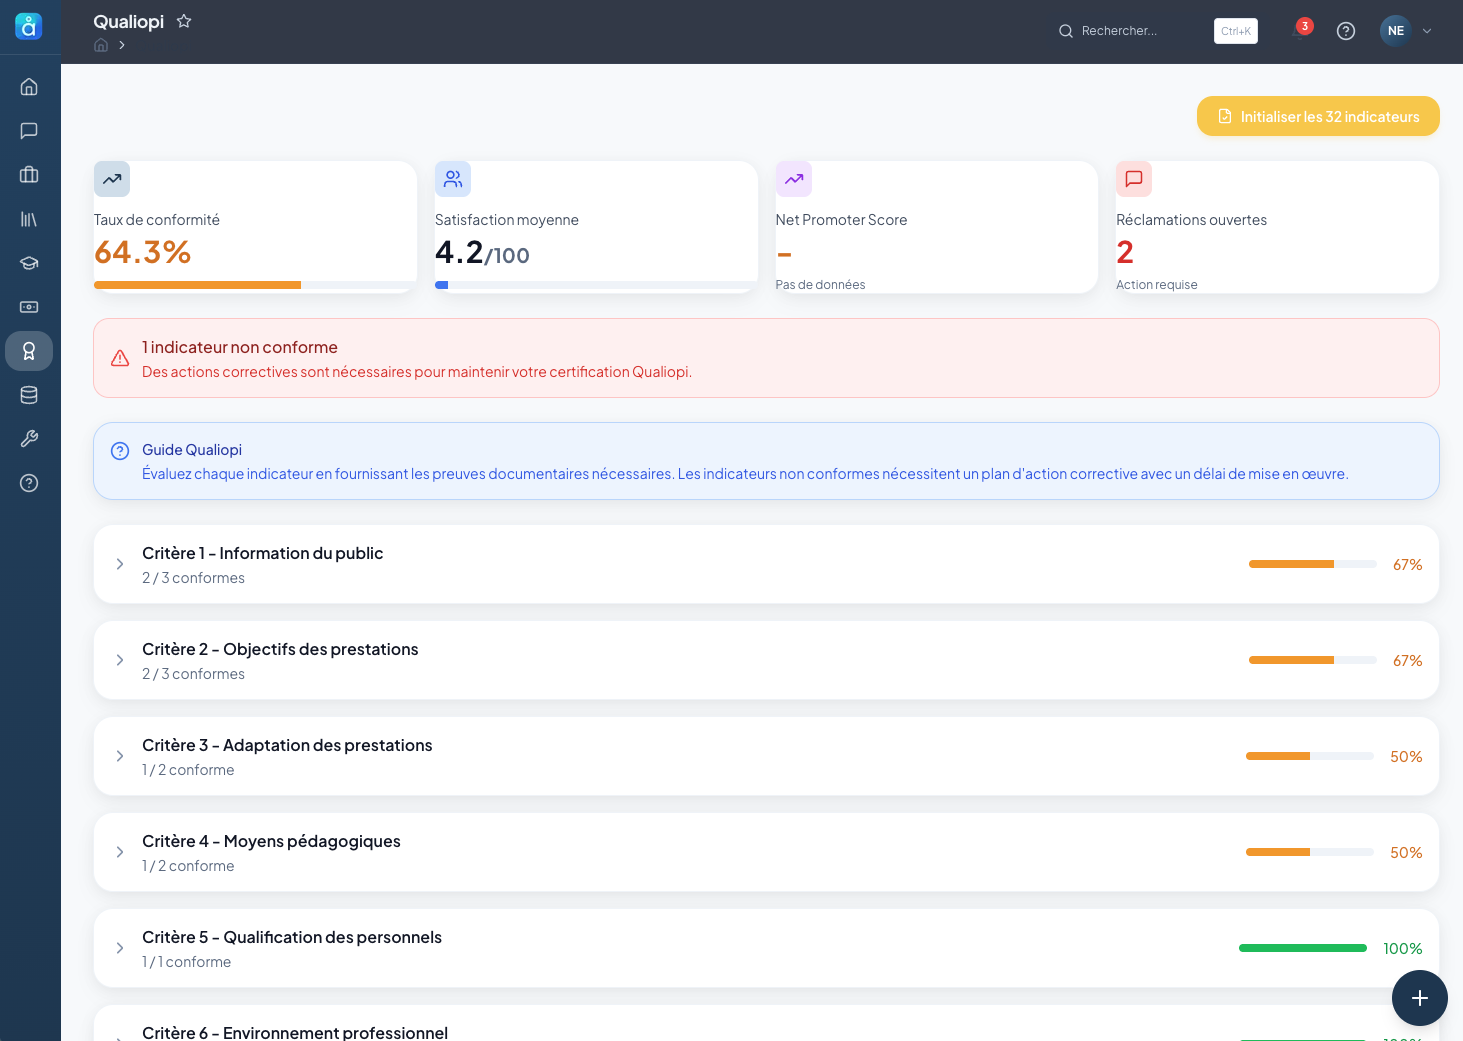Expand Critère 2 – Objectifs des prestations
1463x1041 pixels.
(x=120, y=660)
